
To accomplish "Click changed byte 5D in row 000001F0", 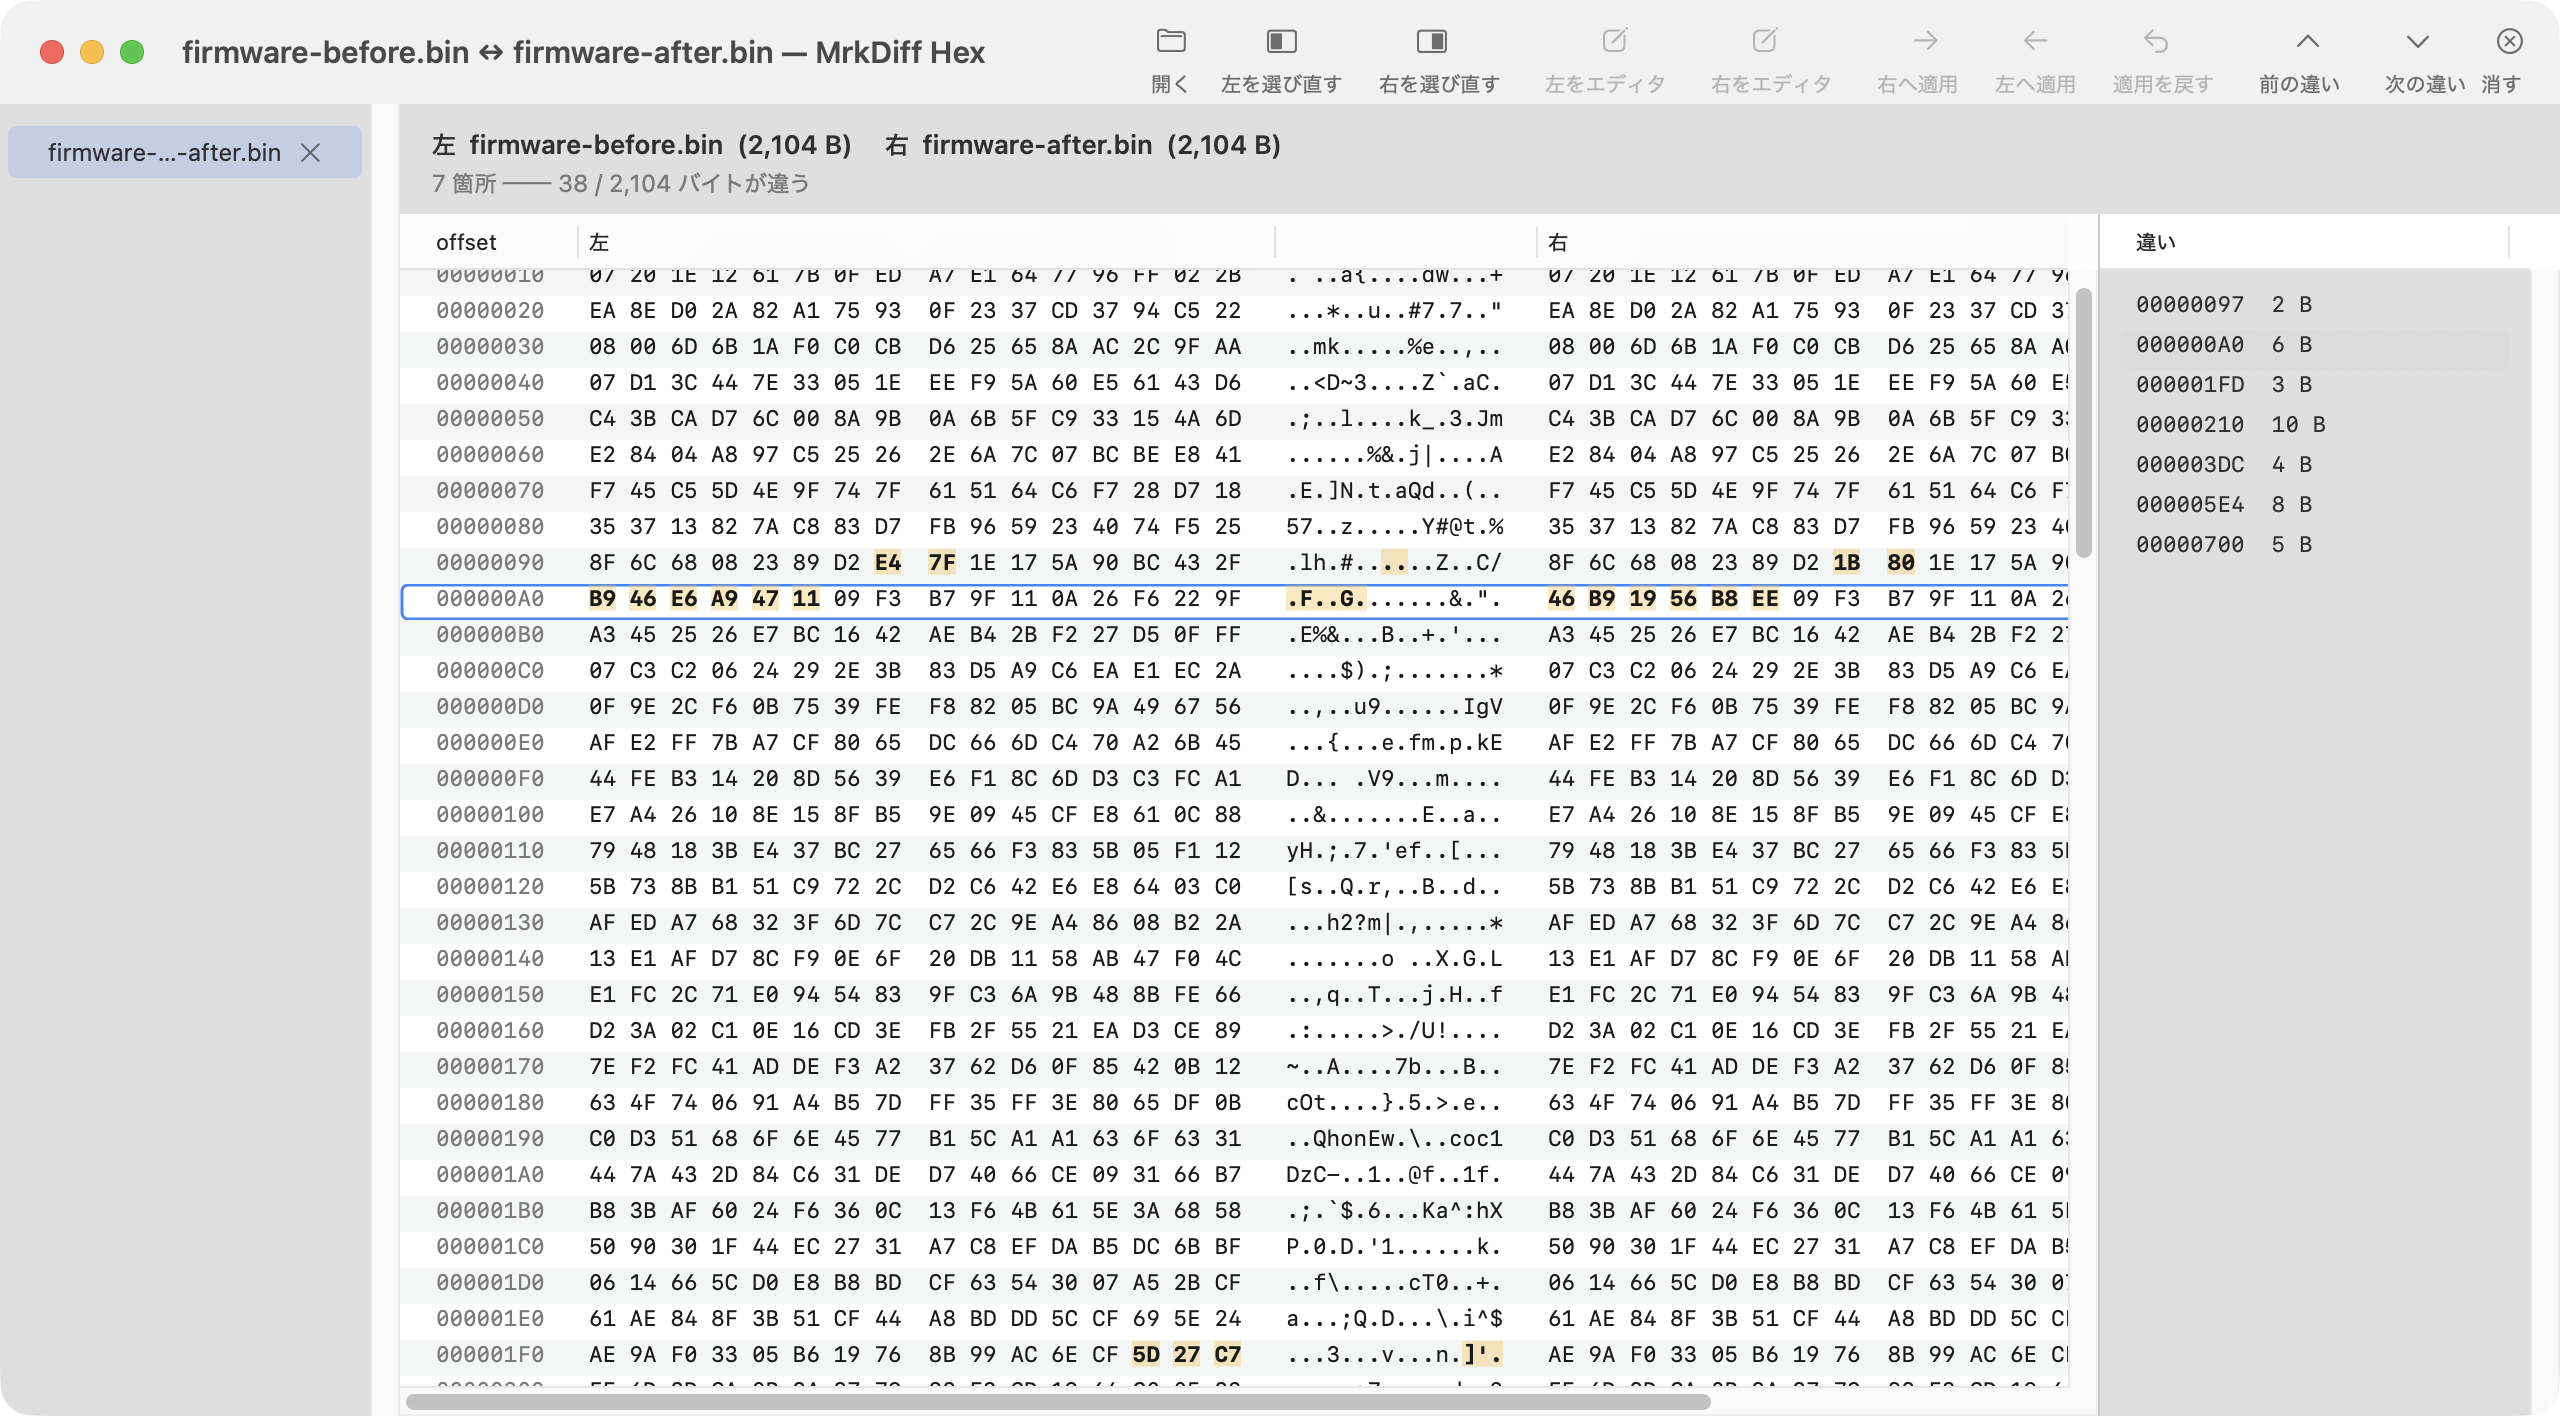I will (1145, 1355).
